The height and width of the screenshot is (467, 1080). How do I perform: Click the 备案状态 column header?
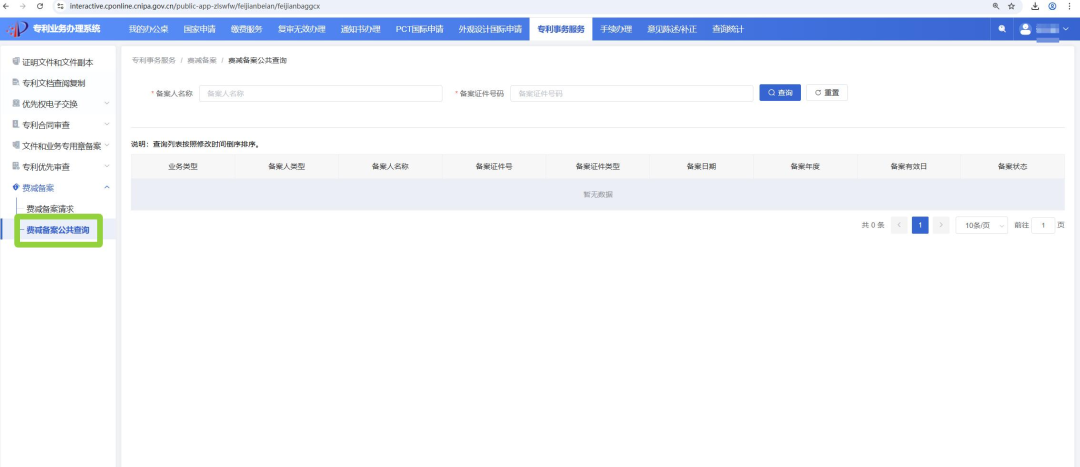(x=1012, y=167)
